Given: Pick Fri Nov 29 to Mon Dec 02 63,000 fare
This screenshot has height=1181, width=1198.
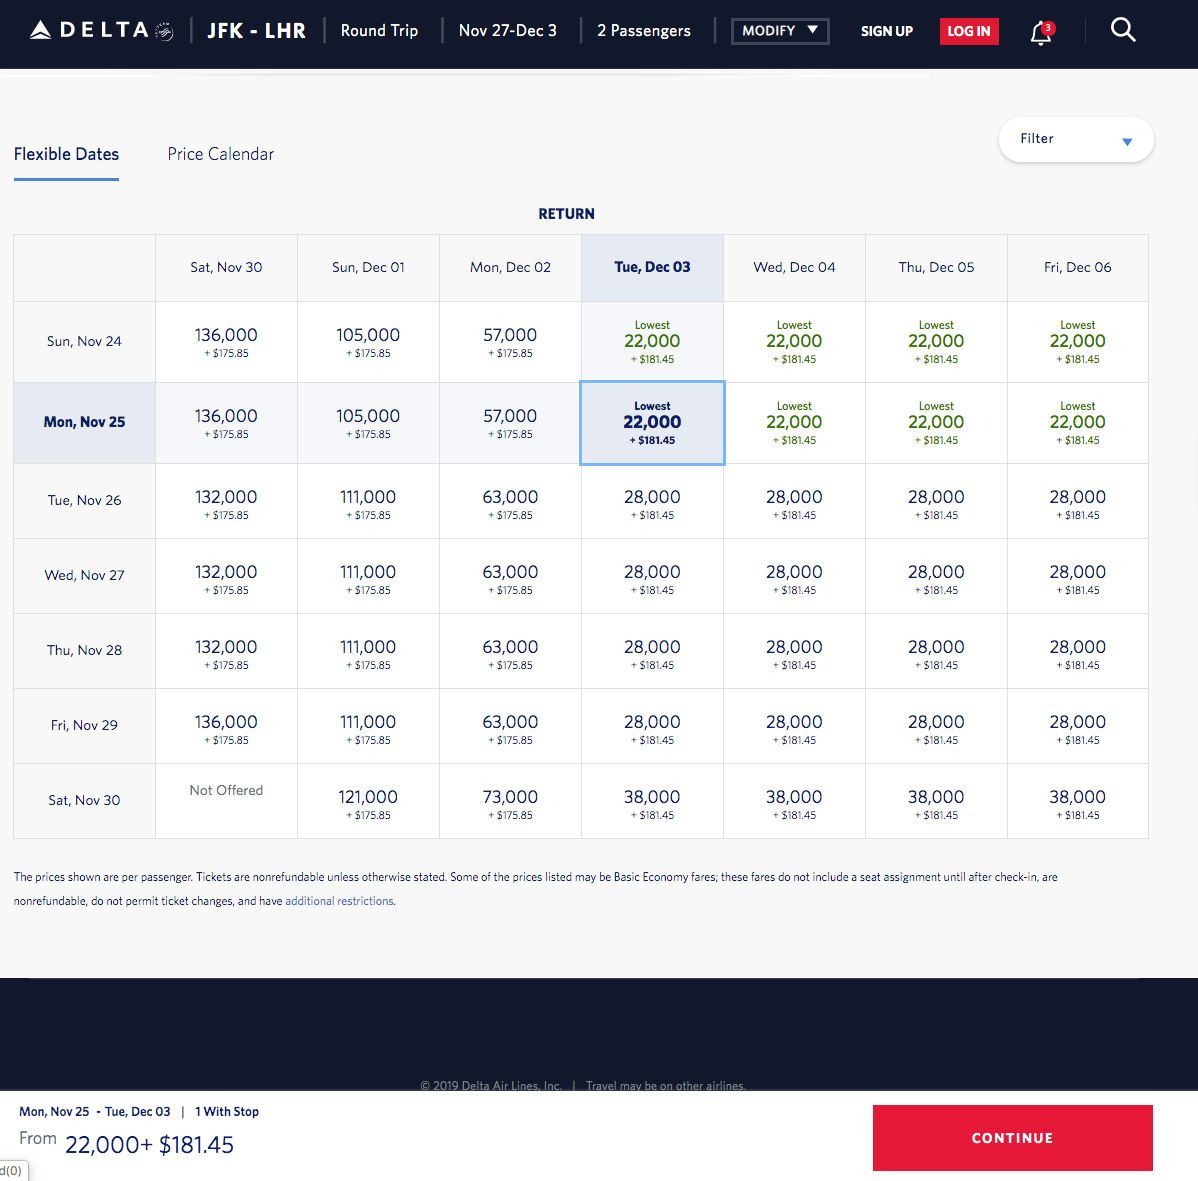Looking at the screenshot, I should pos(510,725).
